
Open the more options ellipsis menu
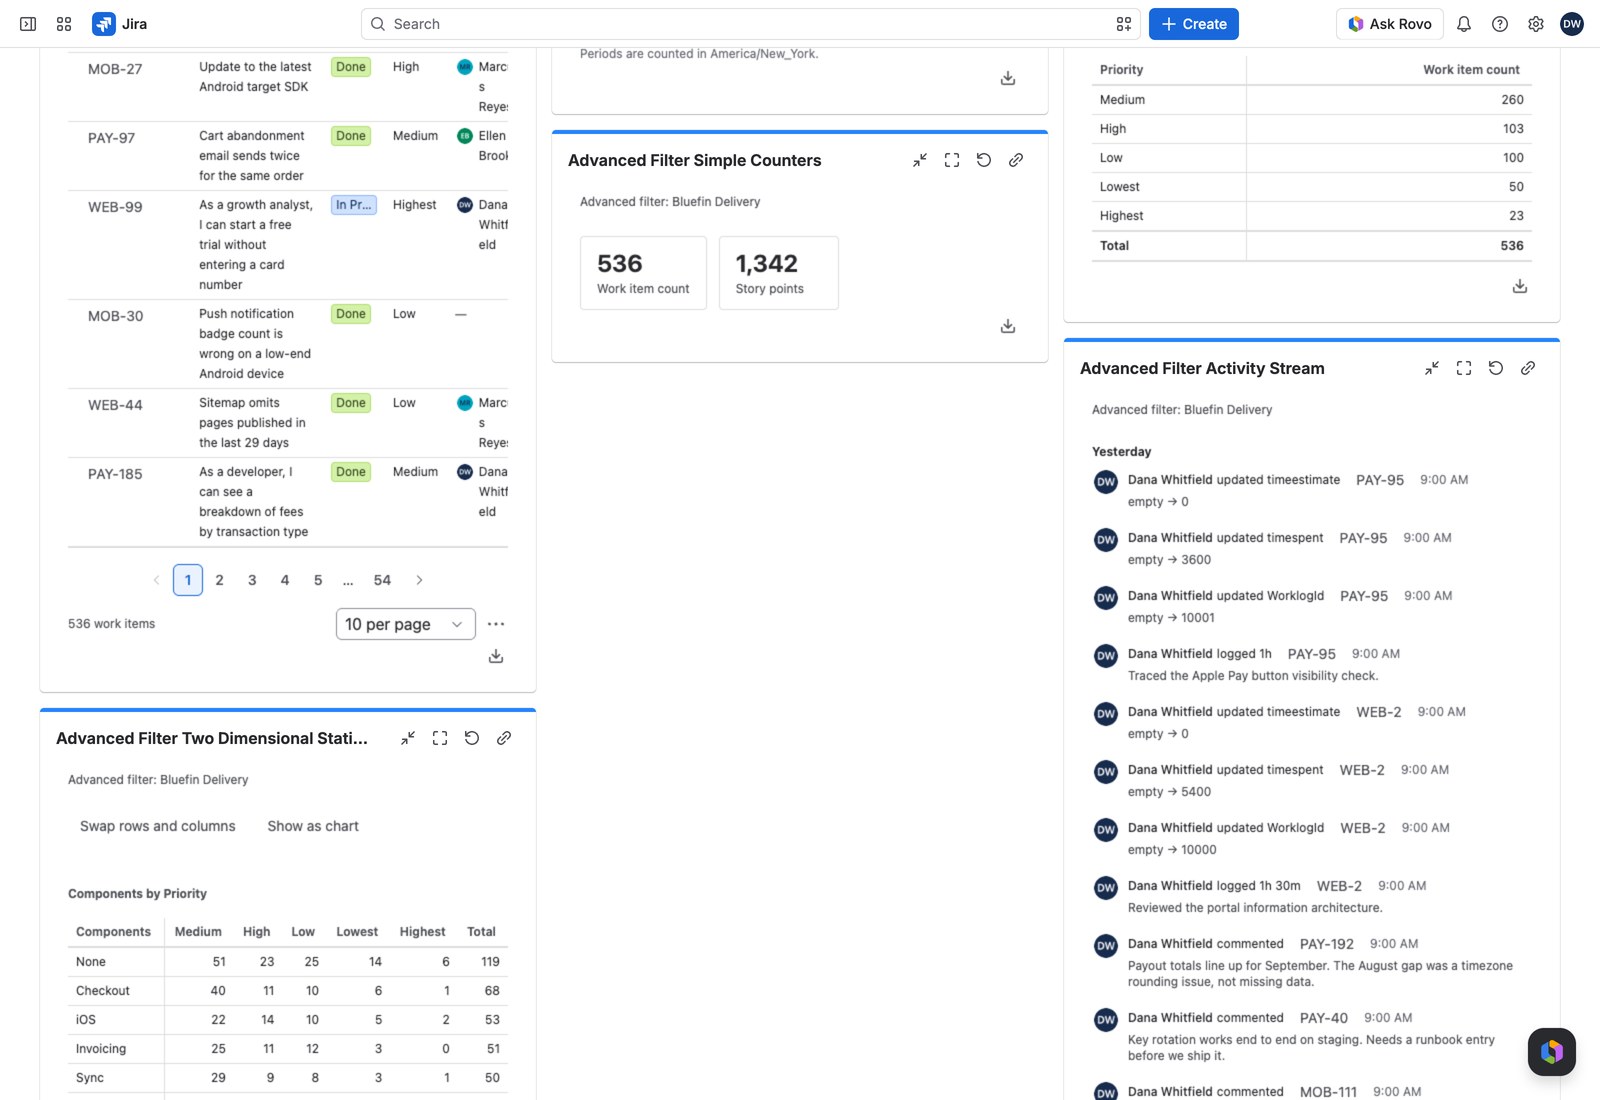click(x=496, y=624)
